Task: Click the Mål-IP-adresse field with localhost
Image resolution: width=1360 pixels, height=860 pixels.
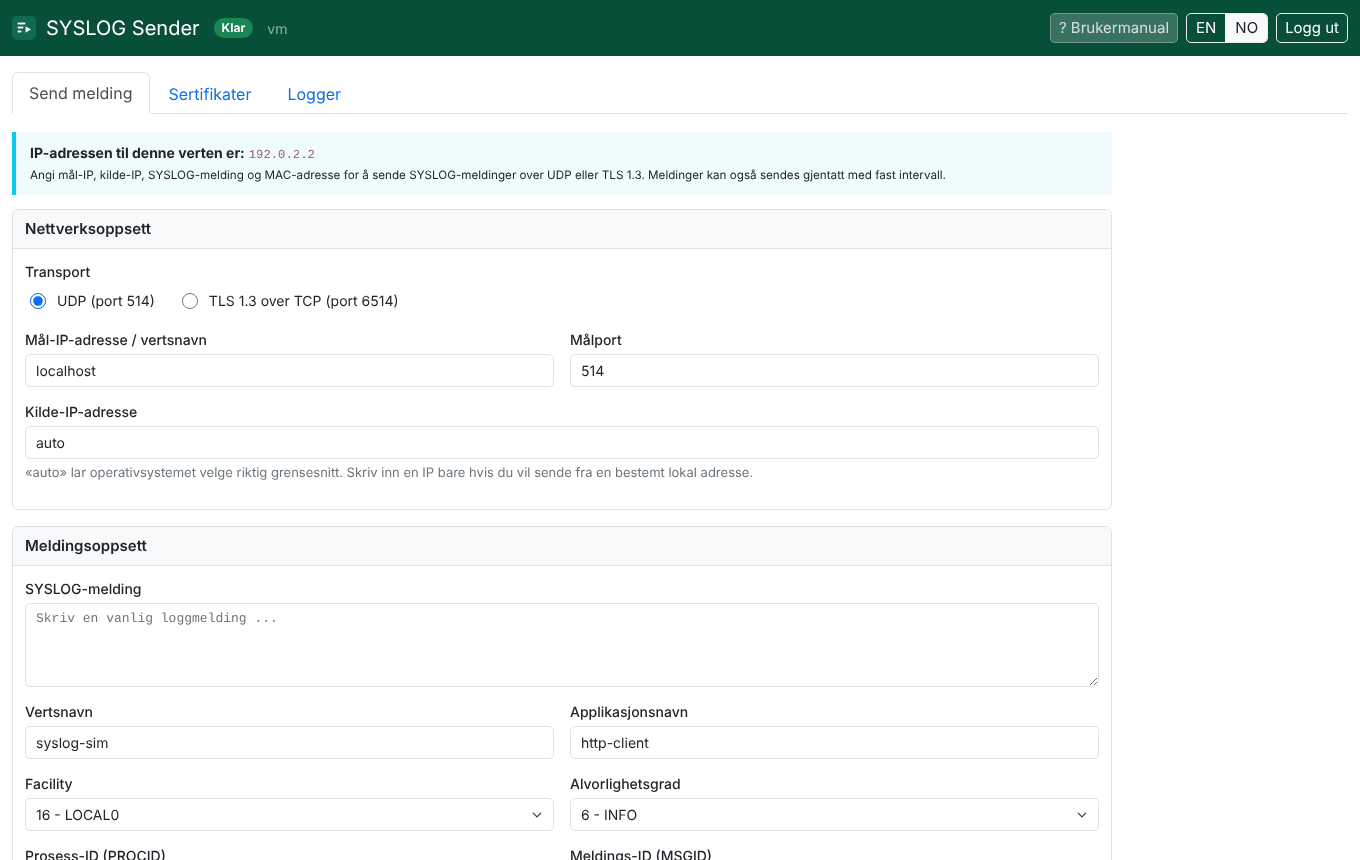Action: (x=289, y=371)
